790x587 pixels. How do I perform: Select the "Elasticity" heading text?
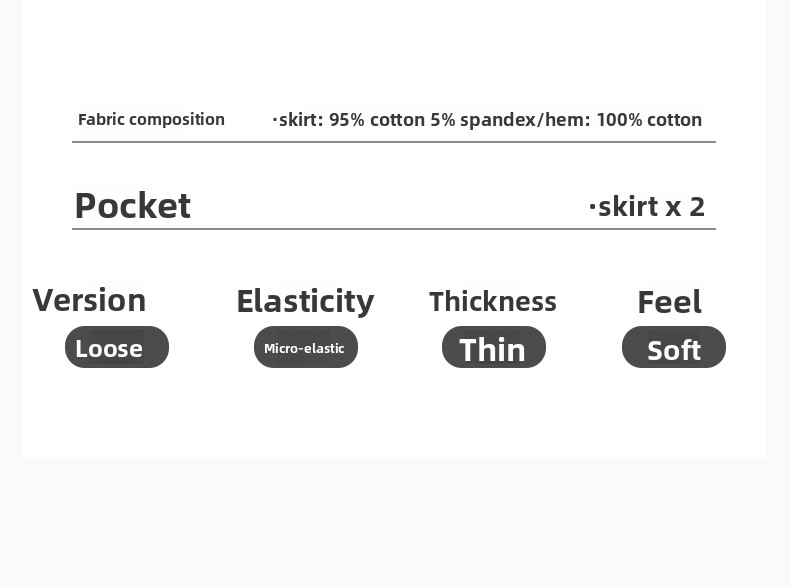(x=305, y=301)
